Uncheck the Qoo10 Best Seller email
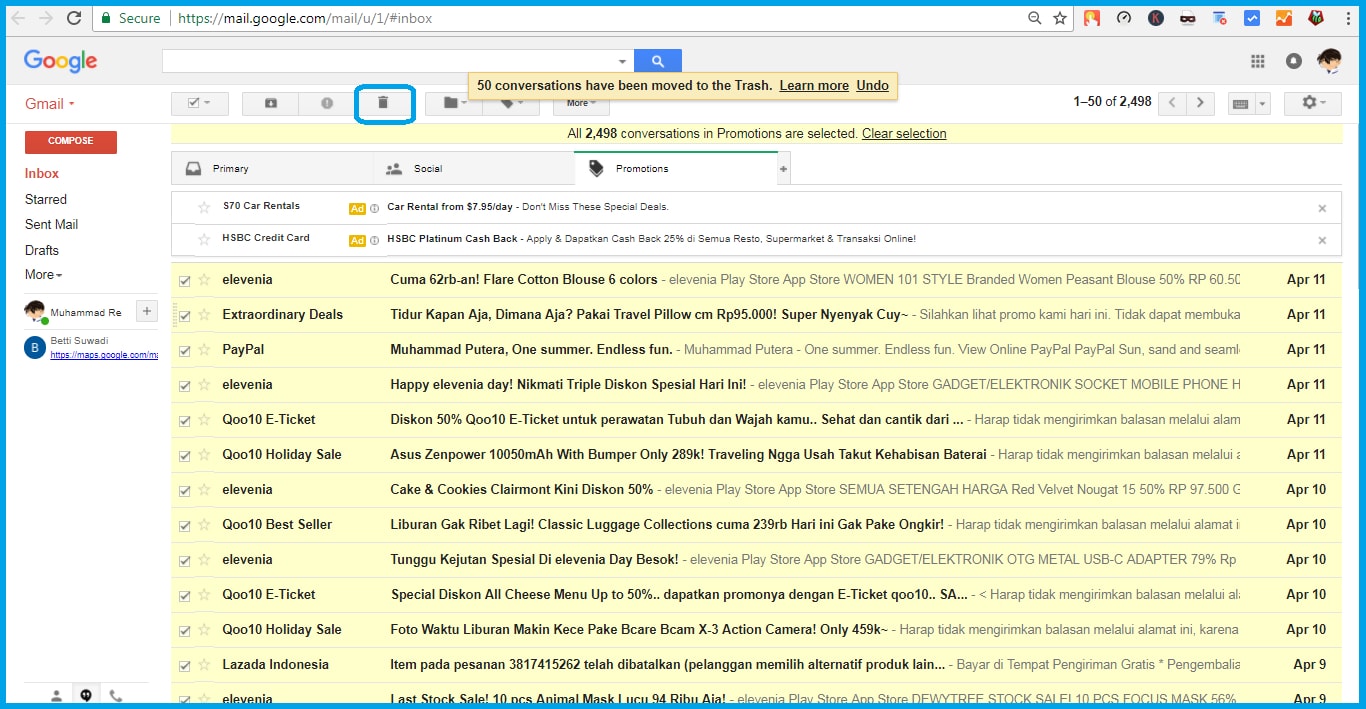Viewport: 1366px width, 709px height. click(x=184, y=526)
